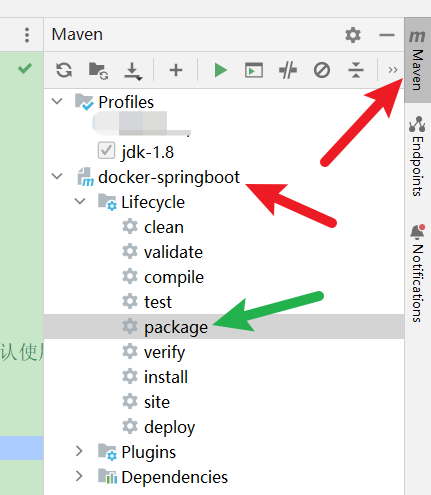
Task: Toggle skip tests mode icon
Action: pos(322,70)
